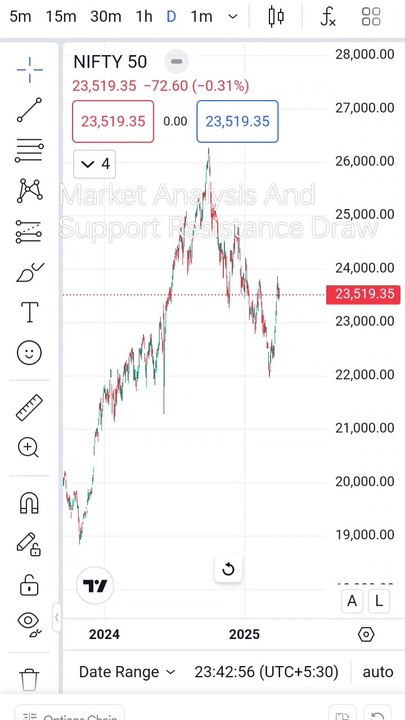Image resolution: width=405 pixels, height=720 pixels.
Task: Open the Date Range dropdown
Action: coord(127,672)
